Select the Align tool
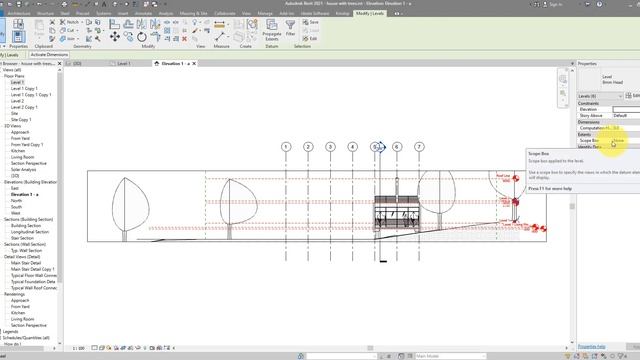Image resolution: width=640 pixels, height=360 pixels. [x=115, y=24]
